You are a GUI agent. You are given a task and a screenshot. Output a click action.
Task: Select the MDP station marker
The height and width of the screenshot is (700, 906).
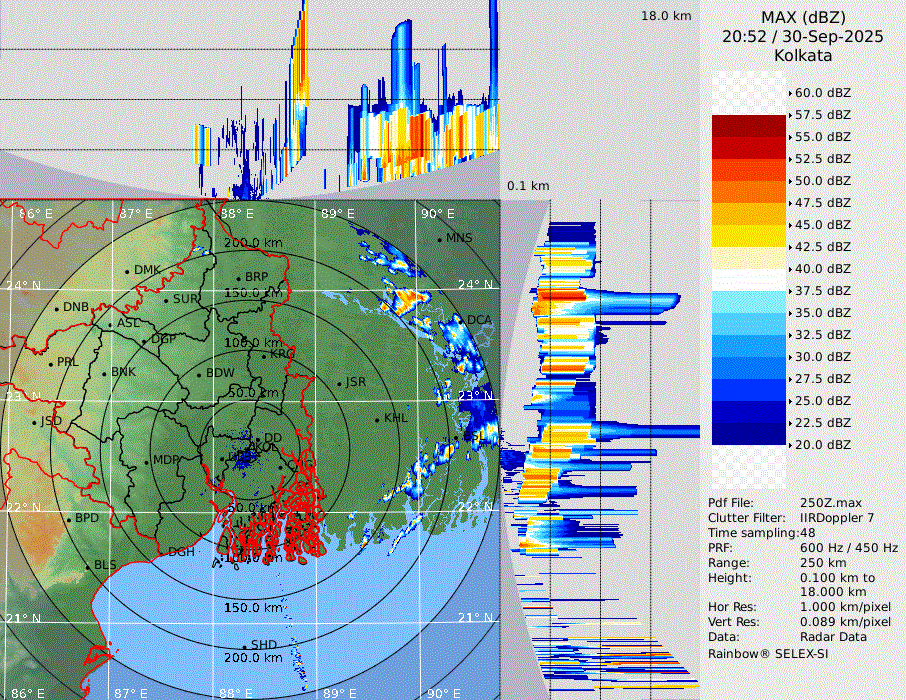pos(147,461)
